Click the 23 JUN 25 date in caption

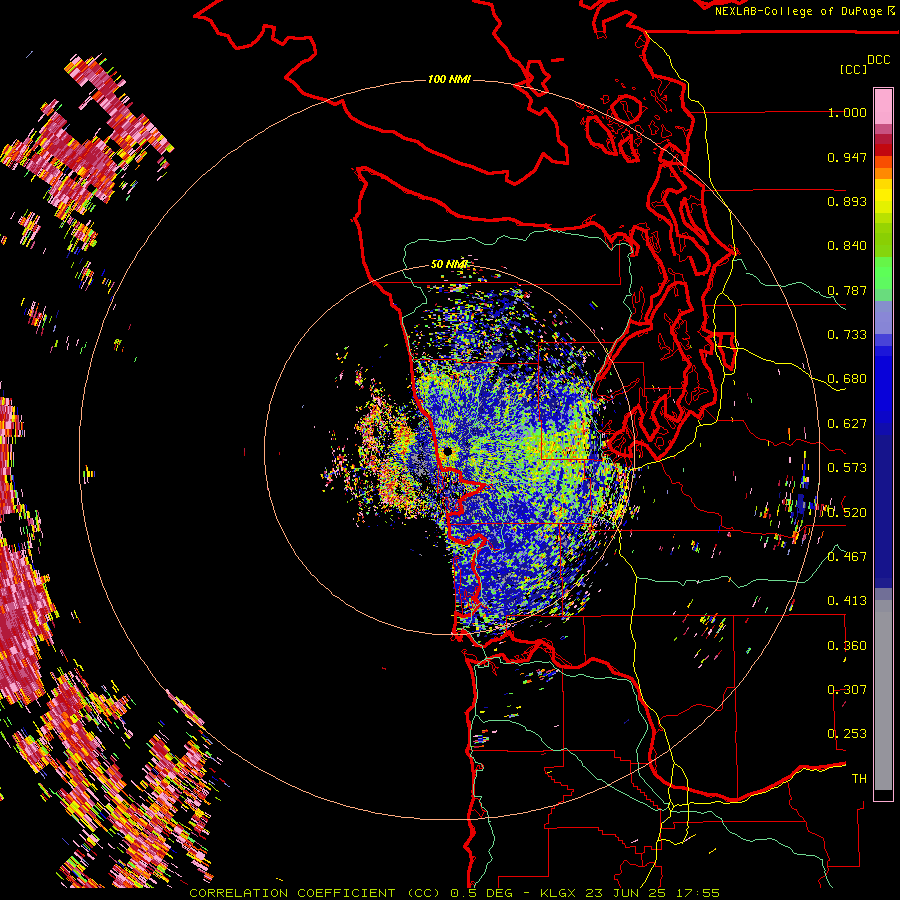pos(626,893)
